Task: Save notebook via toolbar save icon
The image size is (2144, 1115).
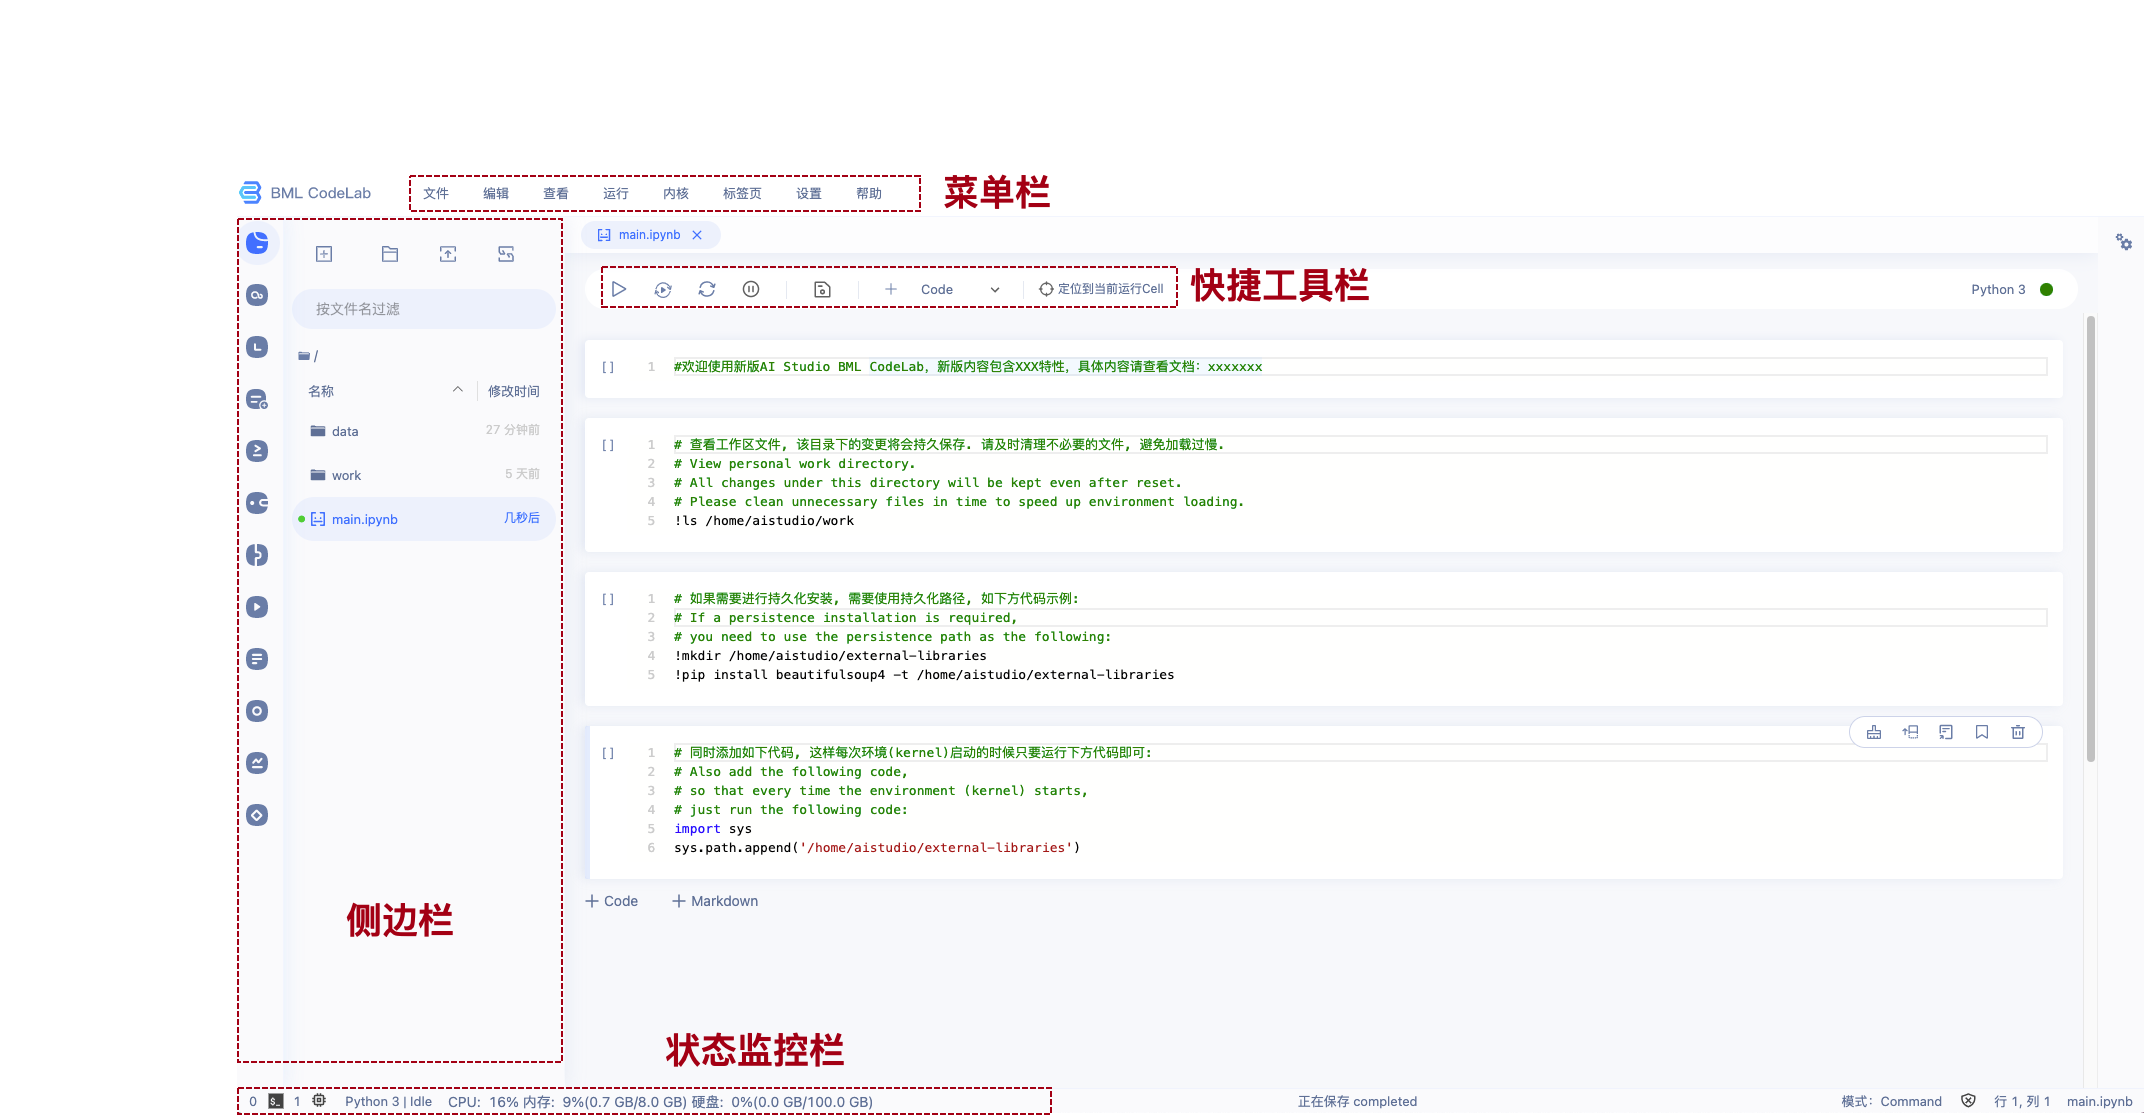Action: coord(822,289)
